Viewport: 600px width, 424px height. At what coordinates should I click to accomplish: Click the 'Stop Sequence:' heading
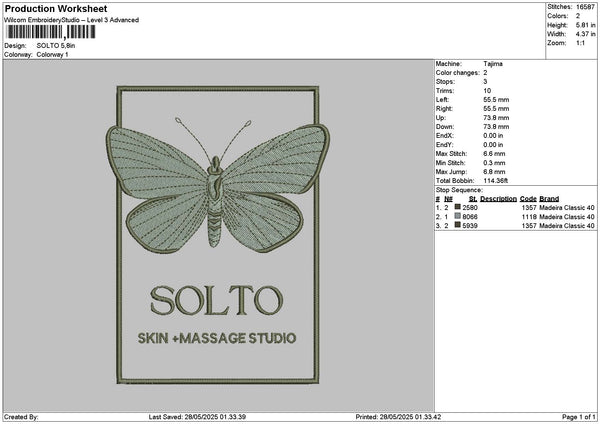(459, 190)
